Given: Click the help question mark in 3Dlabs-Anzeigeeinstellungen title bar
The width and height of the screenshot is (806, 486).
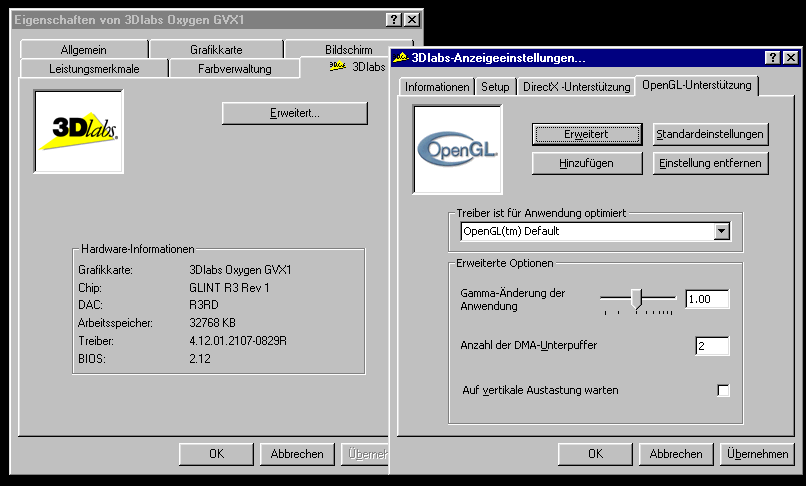Looking at the screenshot, I should click(x=773, y=58).
